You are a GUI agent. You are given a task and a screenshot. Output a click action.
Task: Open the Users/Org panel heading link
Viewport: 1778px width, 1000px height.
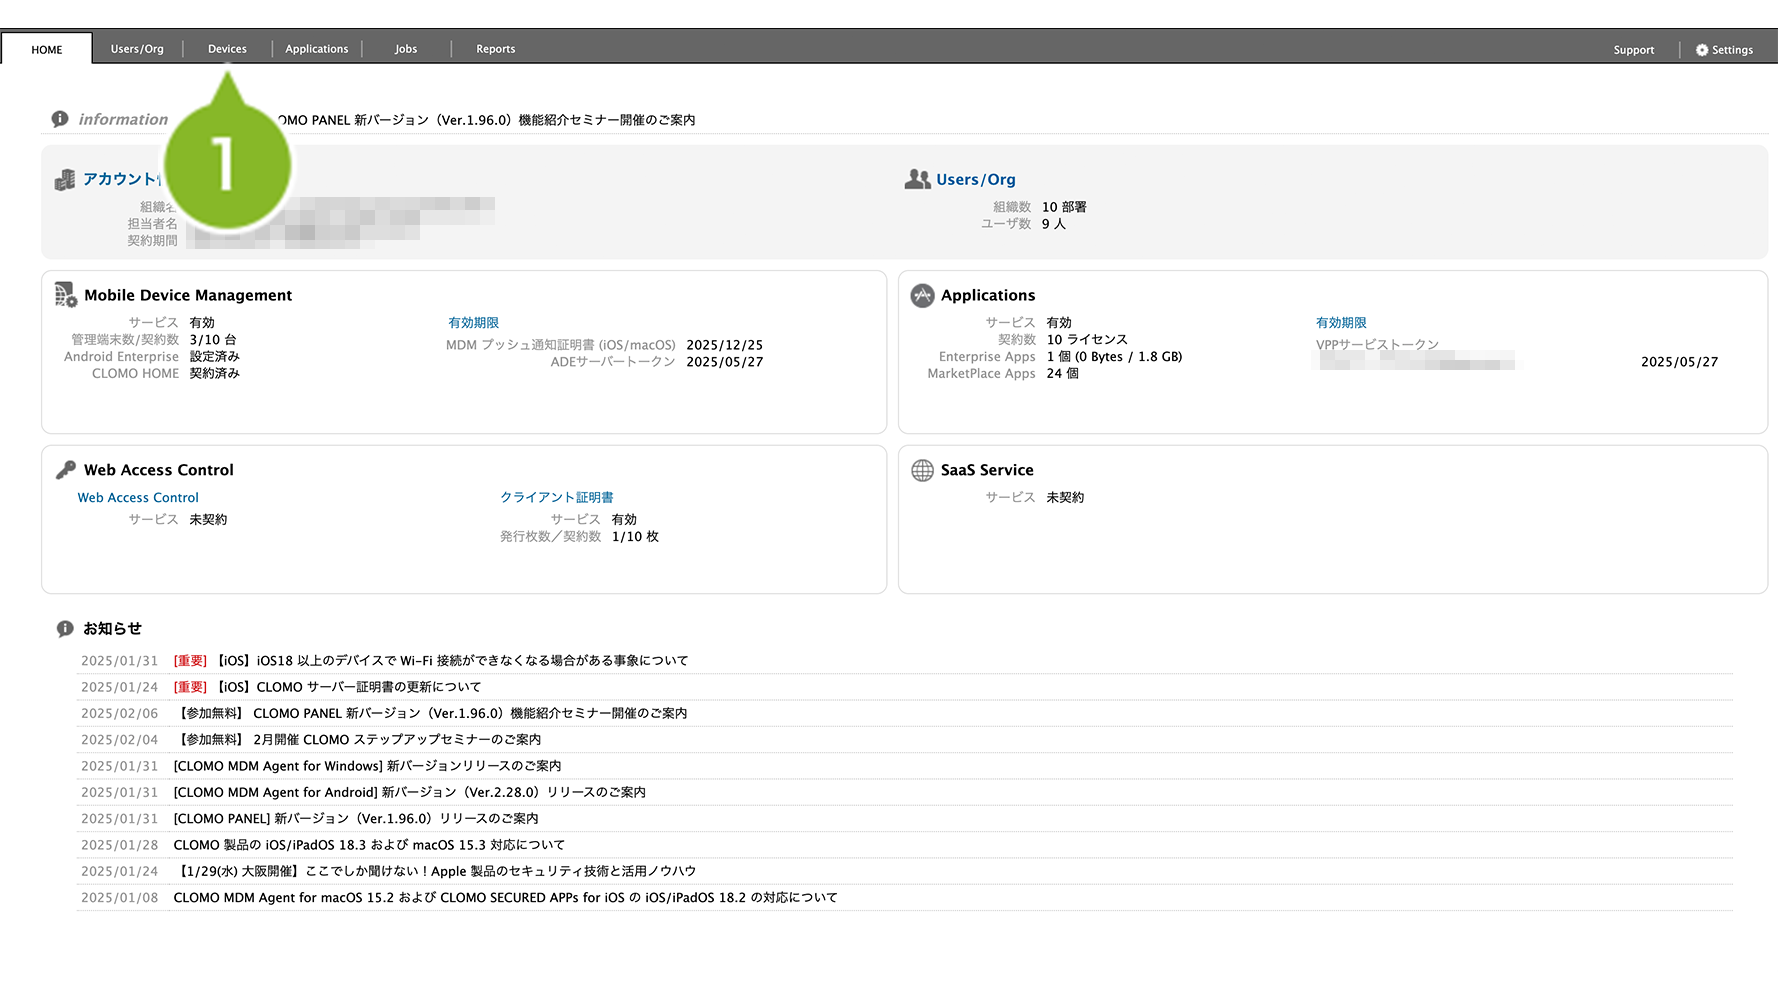pyautogui.click(x=975, y=180)
